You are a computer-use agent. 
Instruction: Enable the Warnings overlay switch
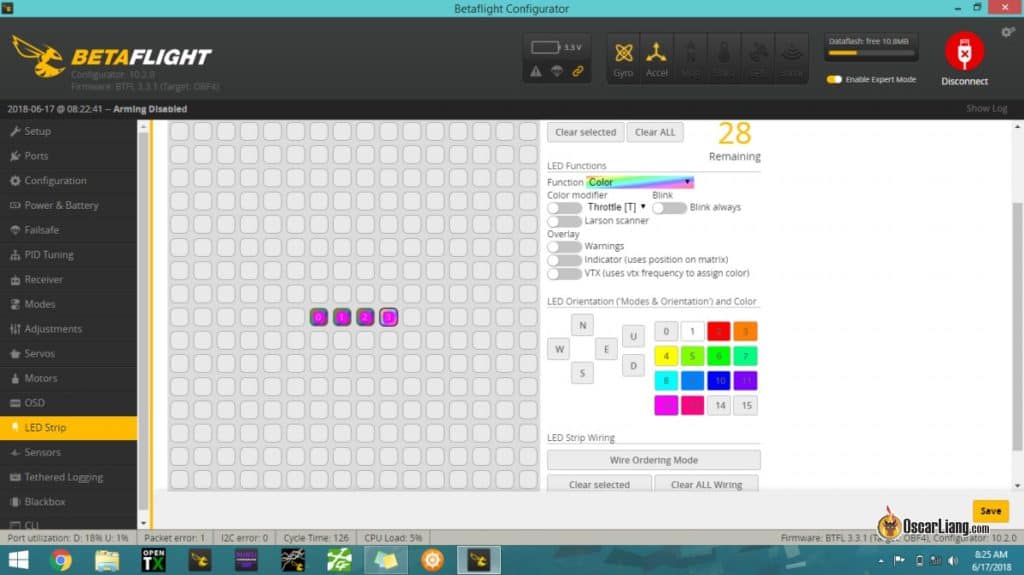564,246
